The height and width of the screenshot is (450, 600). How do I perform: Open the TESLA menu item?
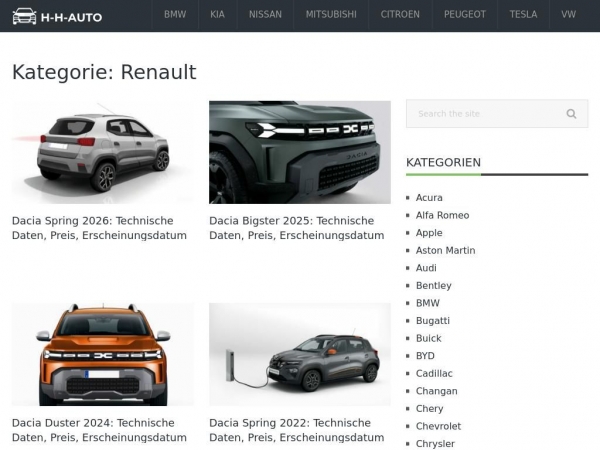[523, 15]
